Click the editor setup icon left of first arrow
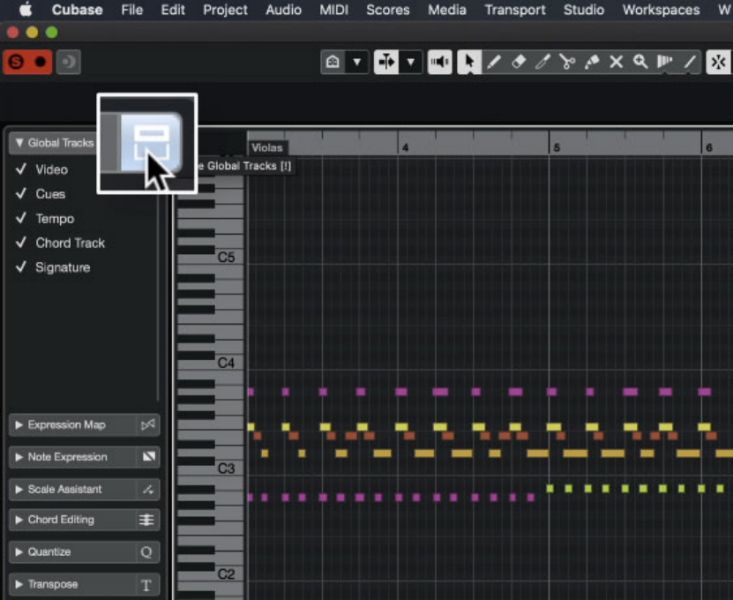The width and height of the screenshot is (733, 600). click(x=333, y=62)
